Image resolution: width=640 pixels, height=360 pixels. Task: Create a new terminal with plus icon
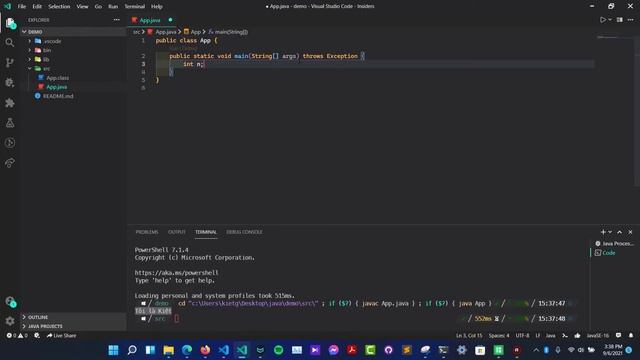pos(603,232)
